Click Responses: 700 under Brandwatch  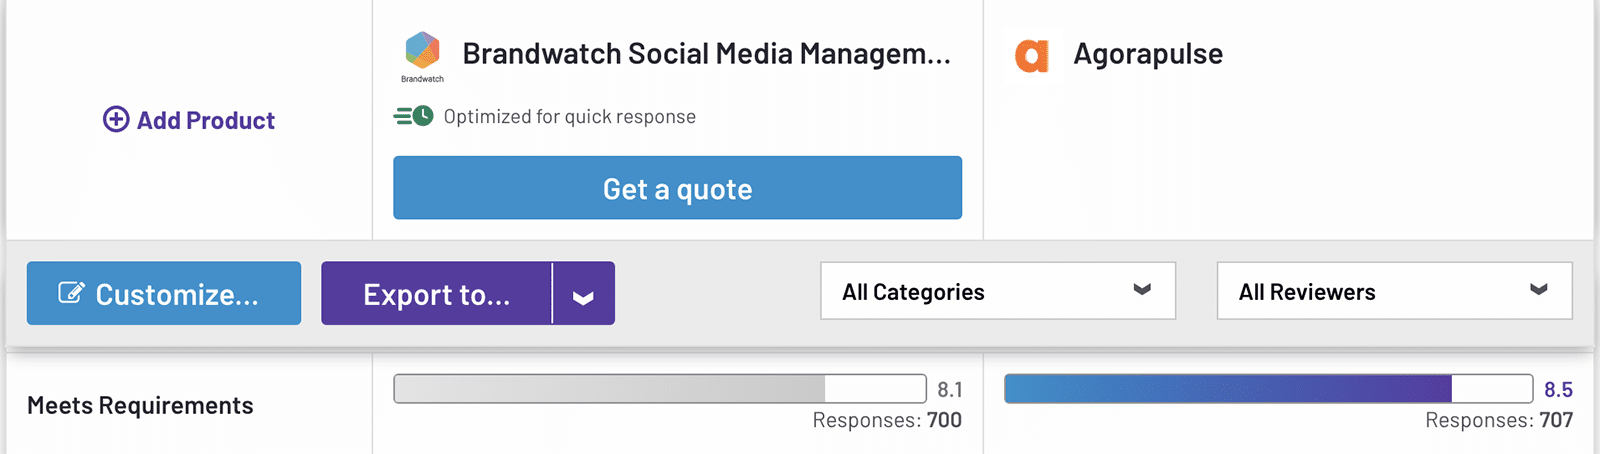(887, 420)
